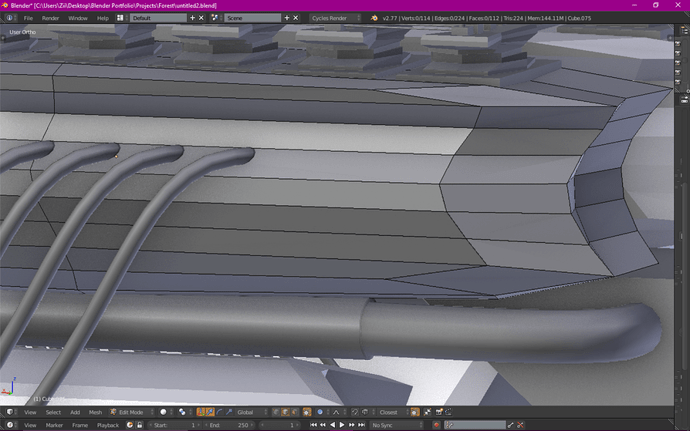Open the File menu
The image size is (690, 431).
(29, 18)
